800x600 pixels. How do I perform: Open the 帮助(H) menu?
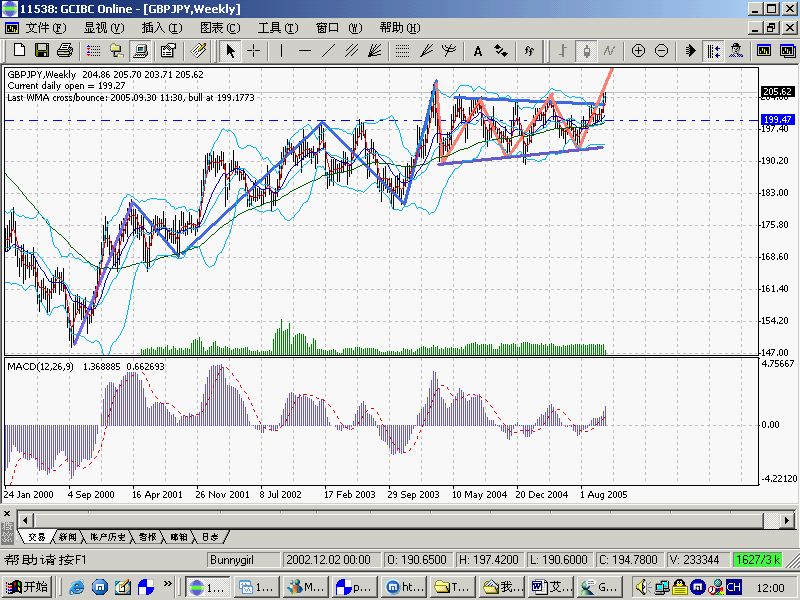[400, 28]
